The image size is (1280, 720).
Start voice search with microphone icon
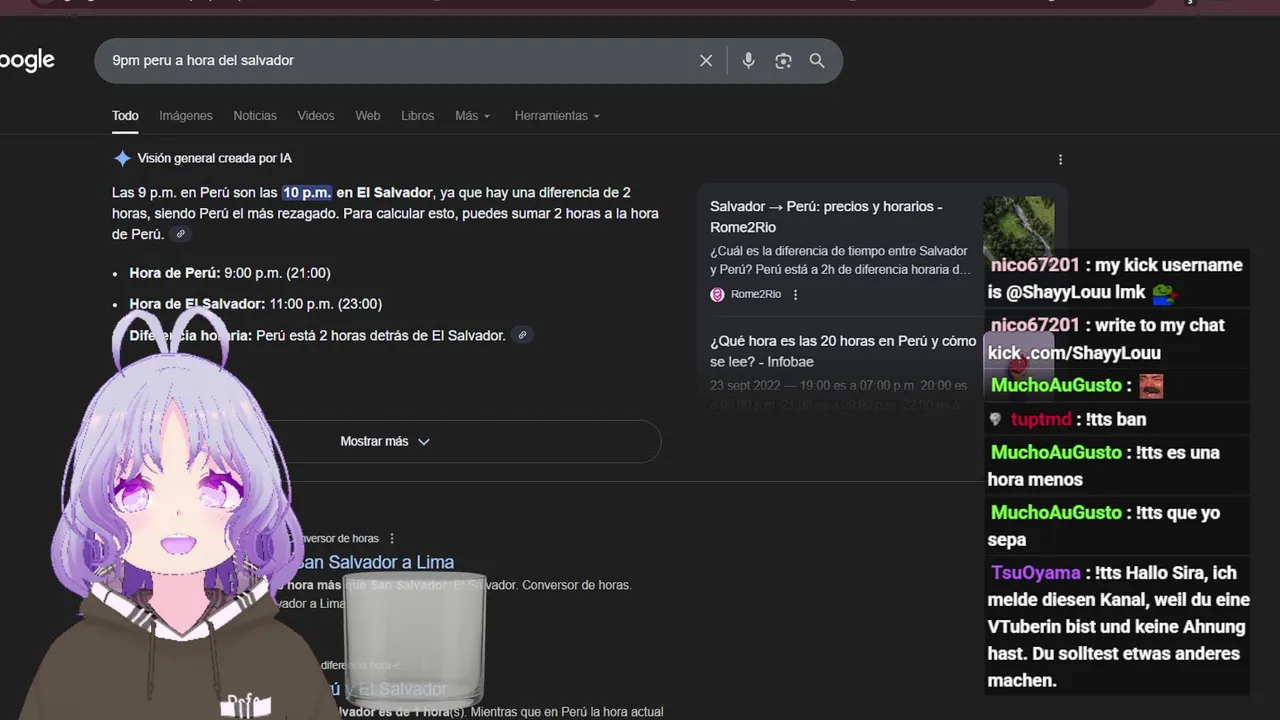point(748,61)
